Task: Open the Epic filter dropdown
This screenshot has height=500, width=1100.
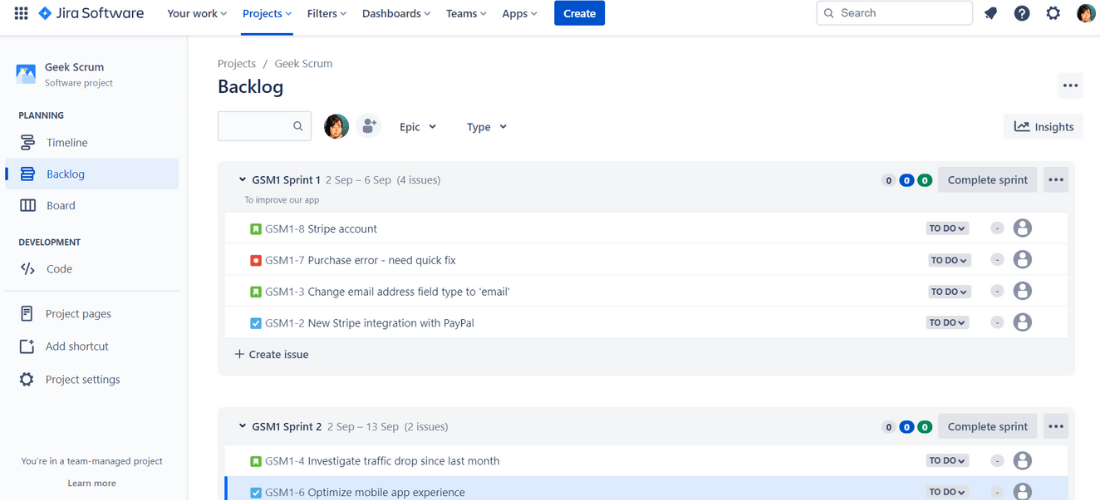Action: click(418, 127)
